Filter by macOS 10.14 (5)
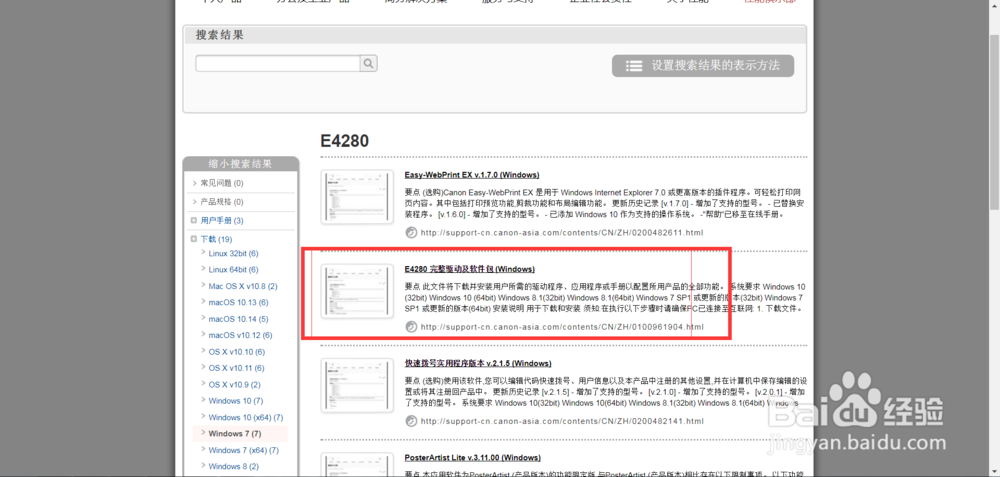The height and width of the screenshot is (477, 1000). (x=239, y=319)
